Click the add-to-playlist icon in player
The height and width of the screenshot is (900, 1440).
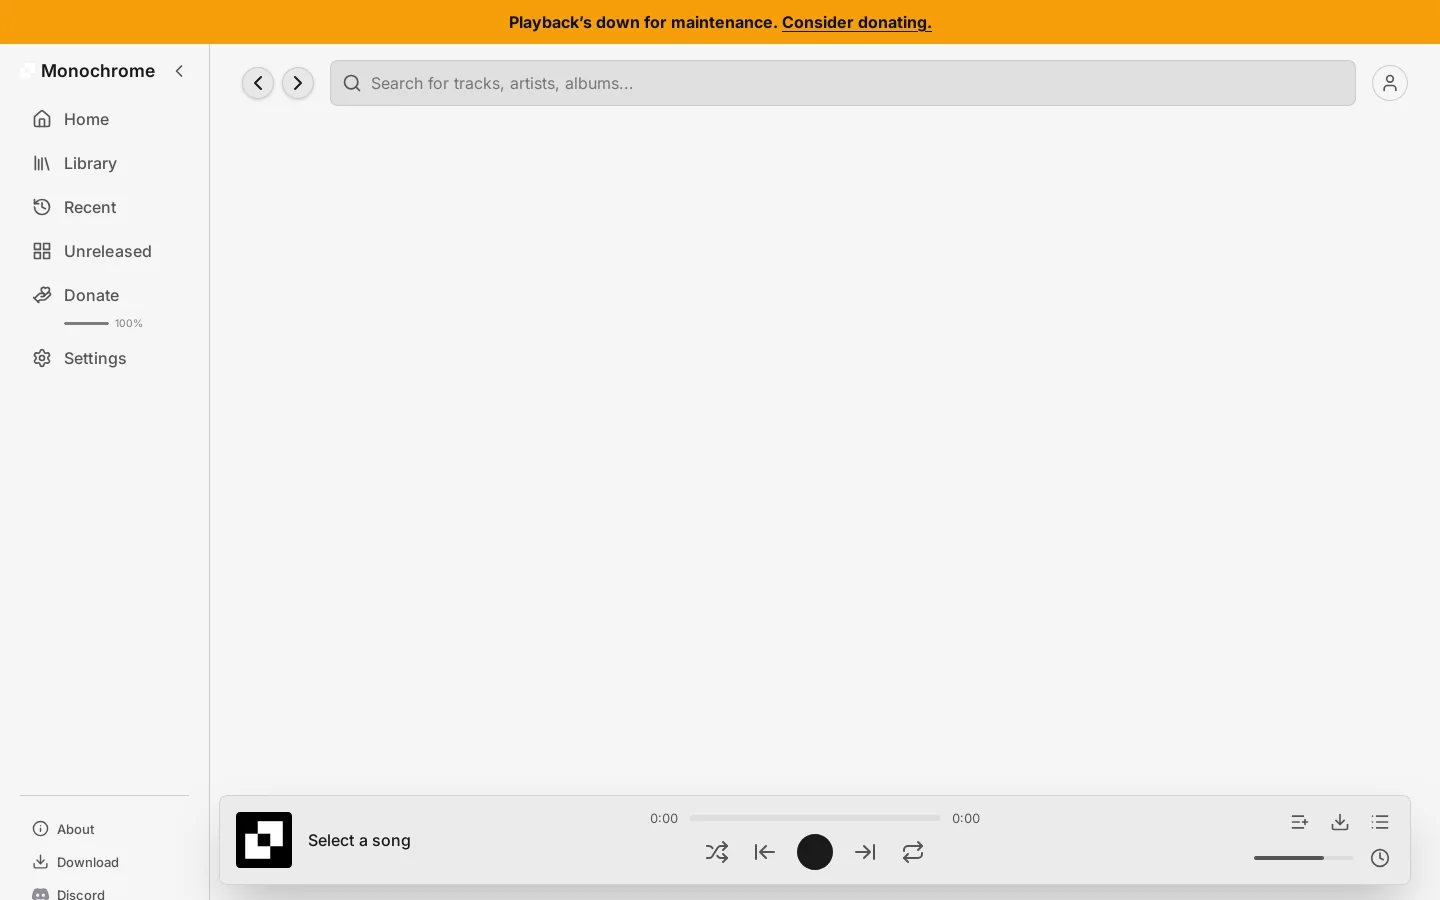coord(1300,822)
